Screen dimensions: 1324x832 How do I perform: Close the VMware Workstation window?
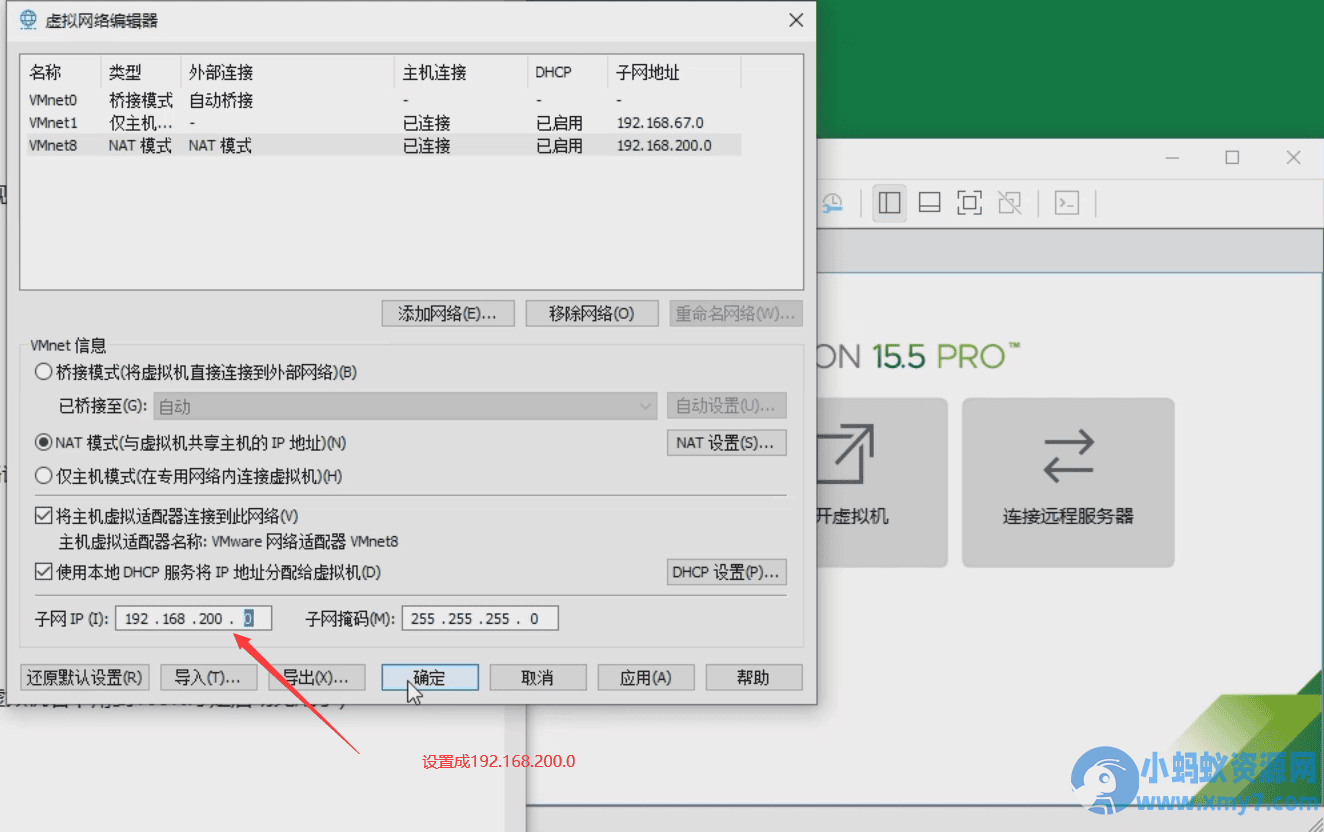coord(1293,158)
